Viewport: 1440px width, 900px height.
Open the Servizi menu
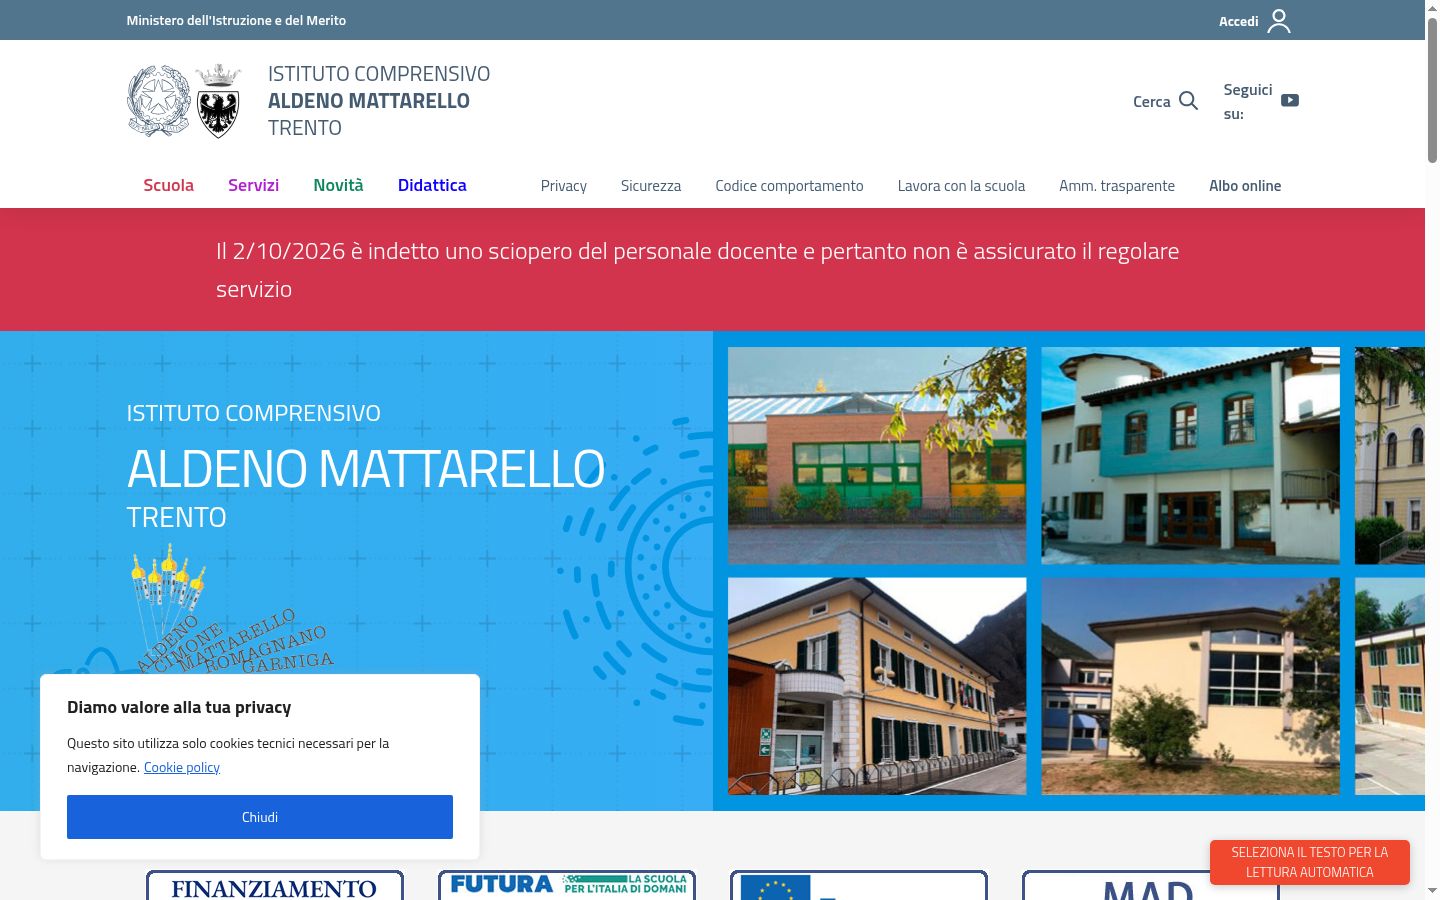coord(253,185)
